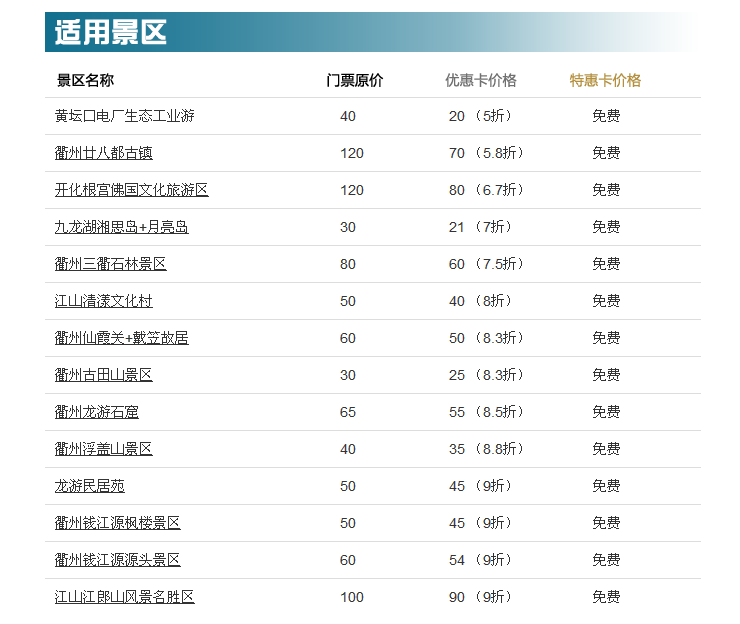This screenshot has width=740, height=624.
Task: Click the 特惠卡价格 column header
Action: pyautogui.click(x=605, y=80)
